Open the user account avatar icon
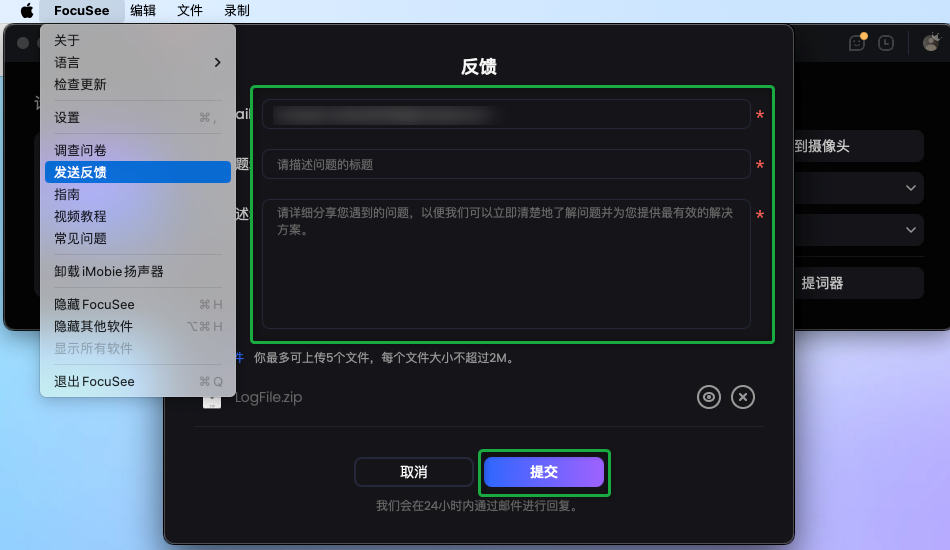 pos(931,42)
